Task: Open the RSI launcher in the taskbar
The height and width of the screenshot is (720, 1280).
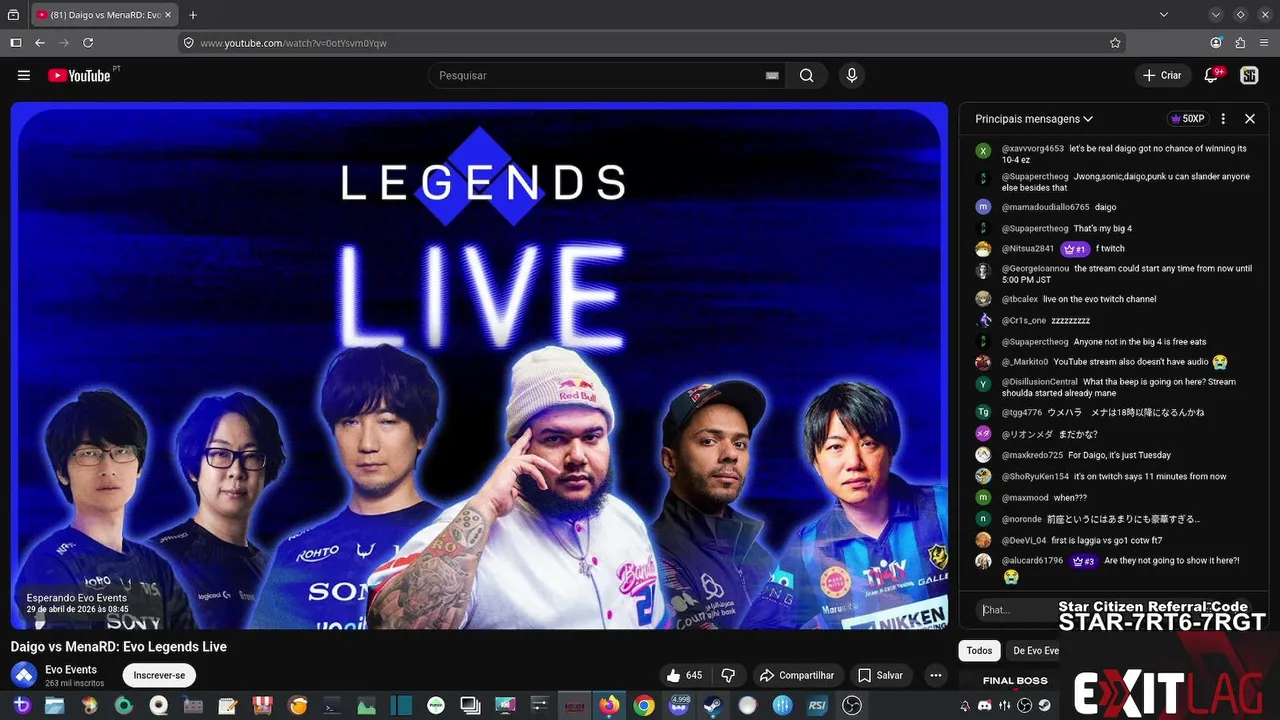Action: point(816,706)
